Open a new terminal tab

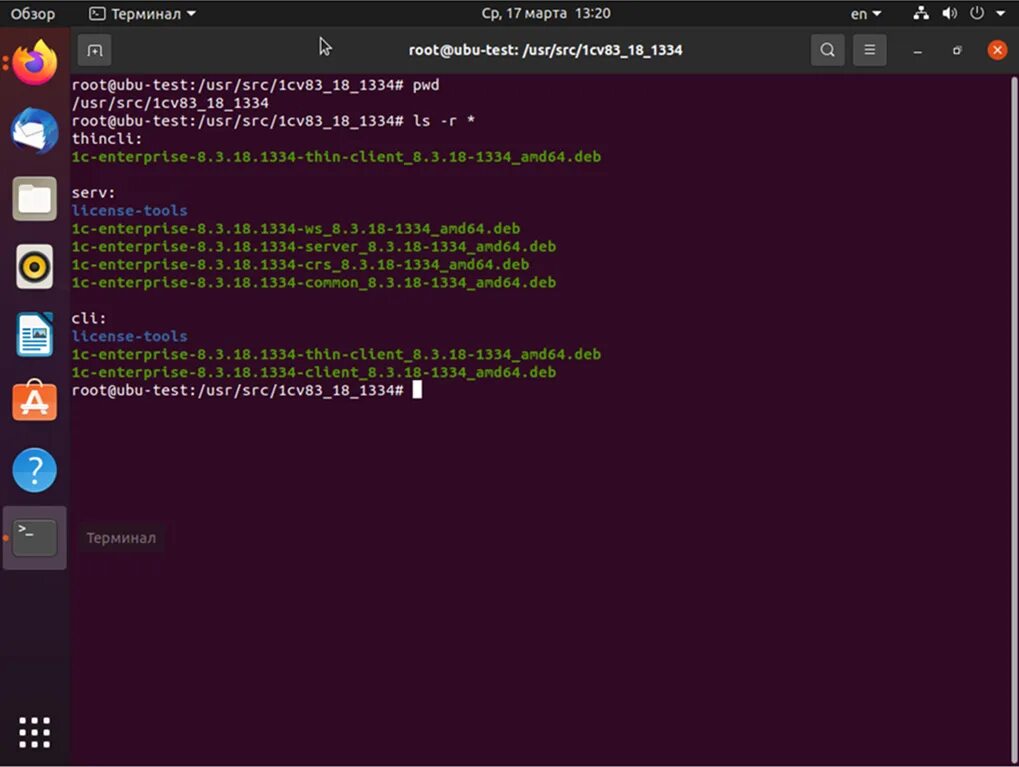pos(94,50)
